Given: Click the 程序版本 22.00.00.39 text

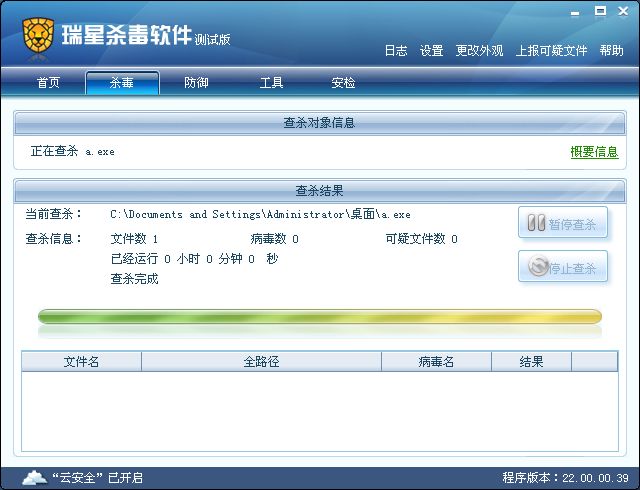Looking at the screenshot, I should 565,477.
